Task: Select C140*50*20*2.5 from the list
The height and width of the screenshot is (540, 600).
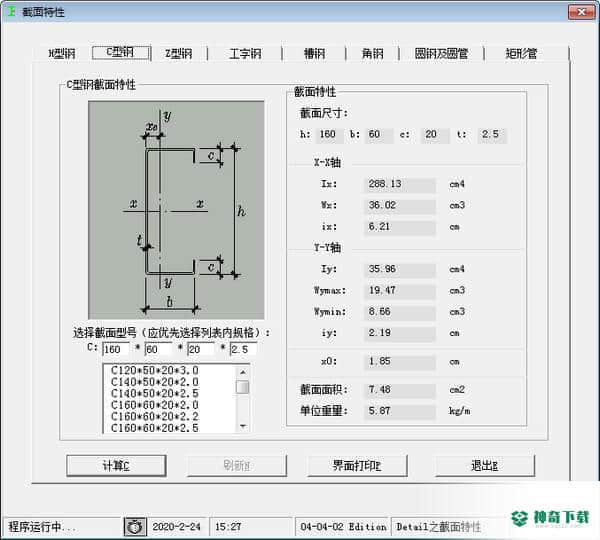Action: (154, 393)
